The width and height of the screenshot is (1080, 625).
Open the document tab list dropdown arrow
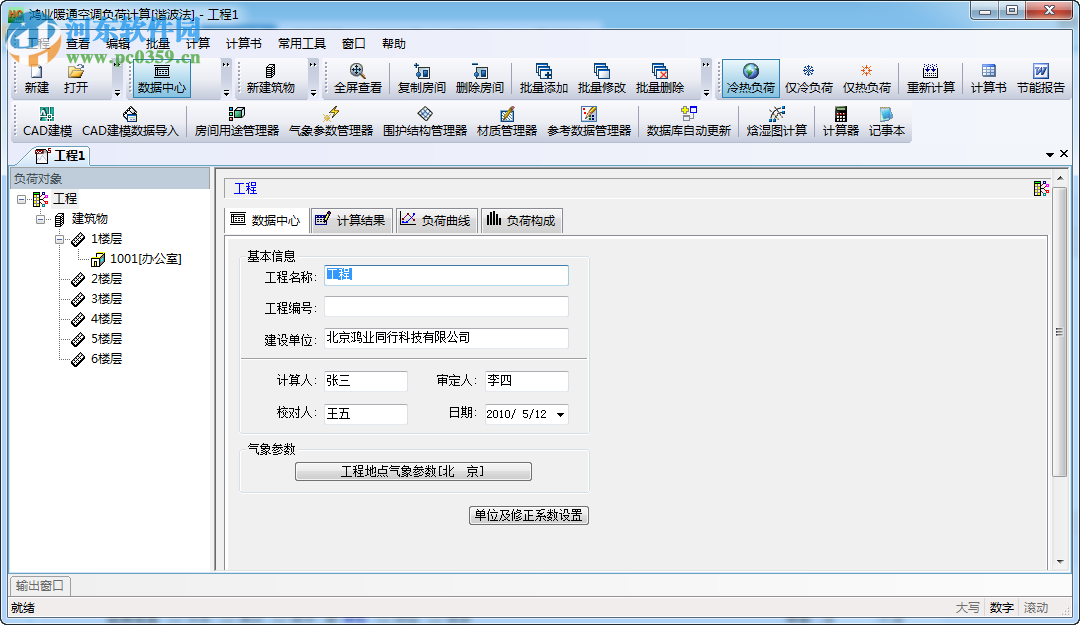(1050, 154)
